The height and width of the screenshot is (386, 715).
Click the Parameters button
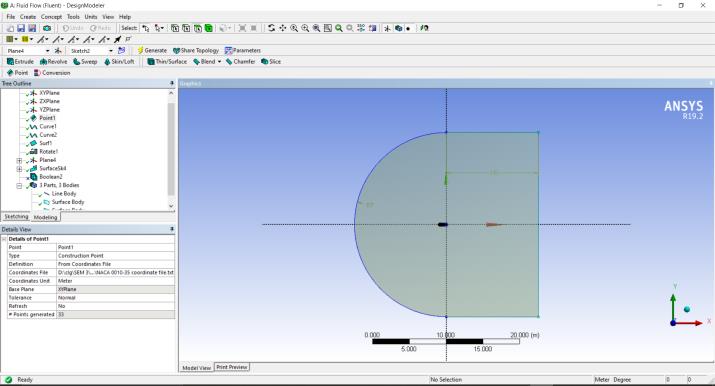pyautogui.click(x=243, y=51)
